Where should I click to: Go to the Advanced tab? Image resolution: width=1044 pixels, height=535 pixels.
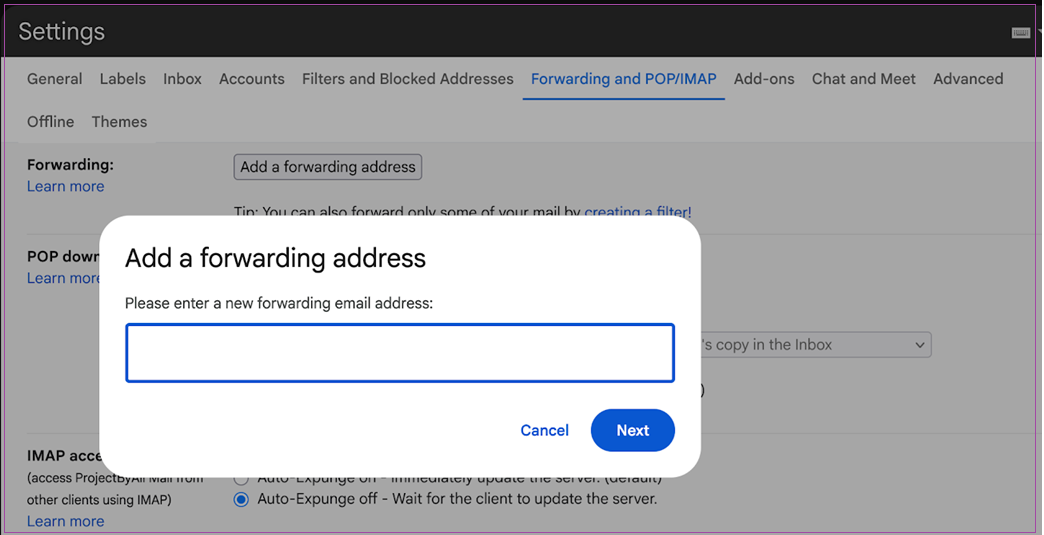(x=967, y=79)
